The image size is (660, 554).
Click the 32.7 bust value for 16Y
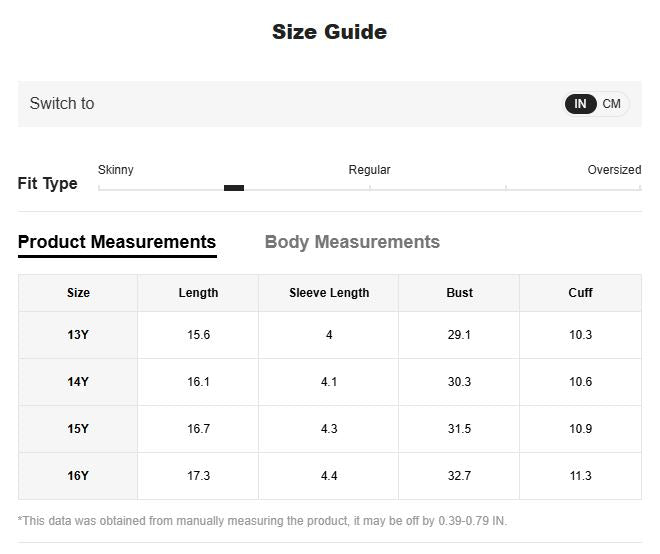459,476
